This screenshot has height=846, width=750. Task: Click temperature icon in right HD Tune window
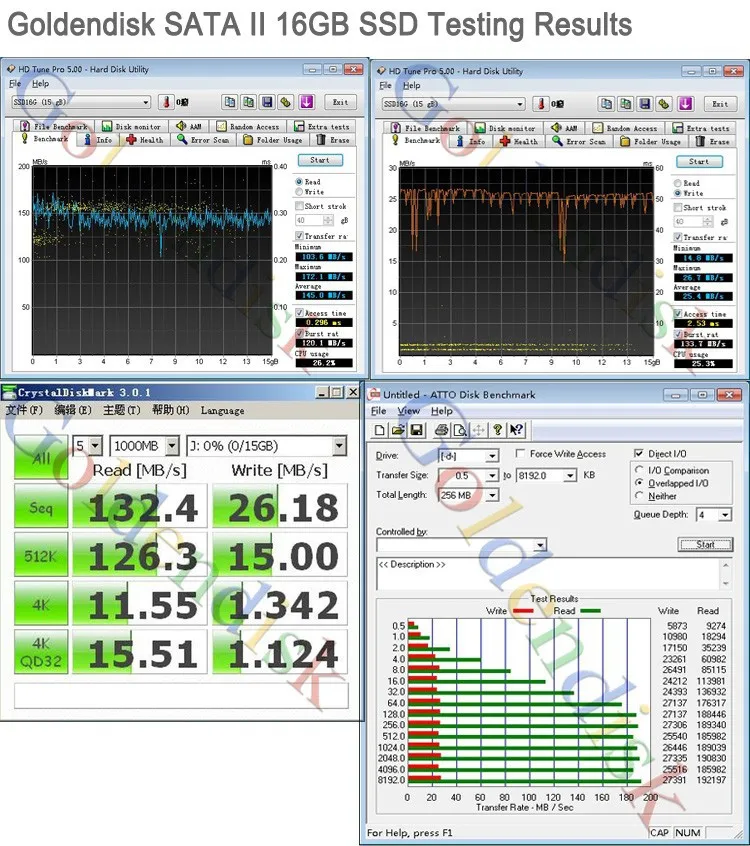point(541,104)
